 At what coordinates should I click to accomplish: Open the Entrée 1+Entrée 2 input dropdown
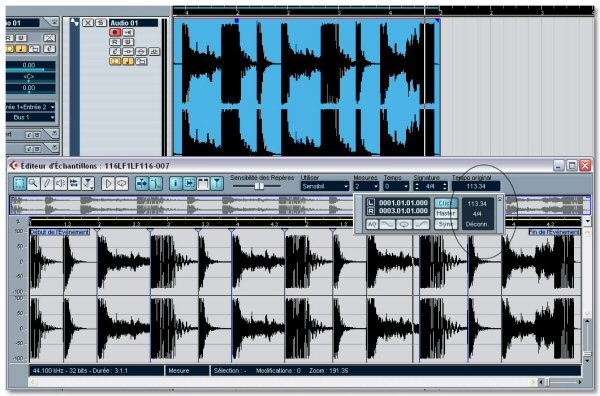(31, 107)
